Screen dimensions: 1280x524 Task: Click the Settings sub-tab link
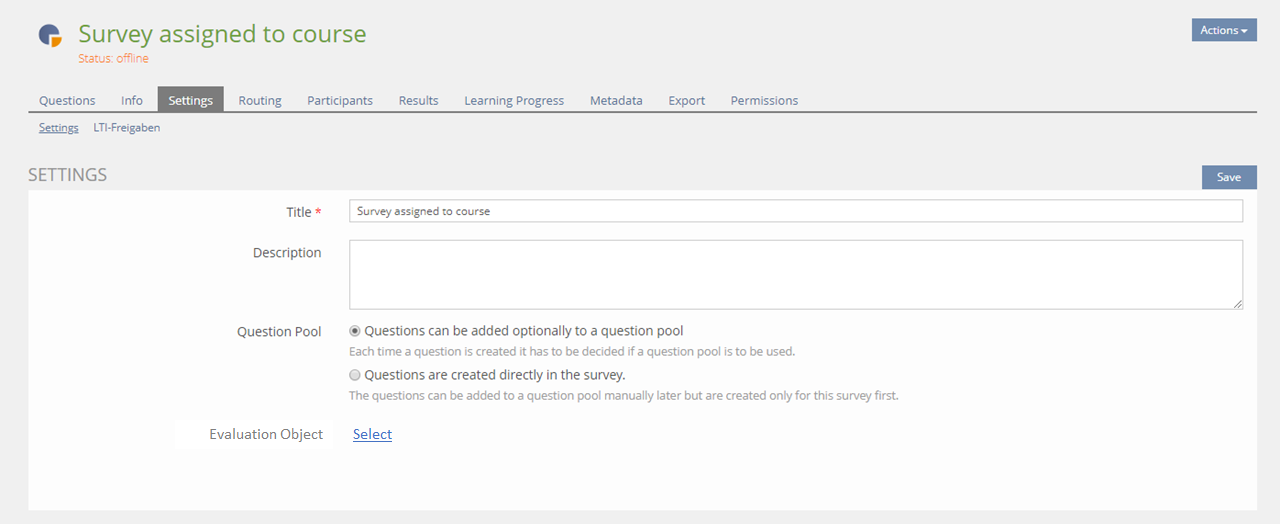pos(59,128)
